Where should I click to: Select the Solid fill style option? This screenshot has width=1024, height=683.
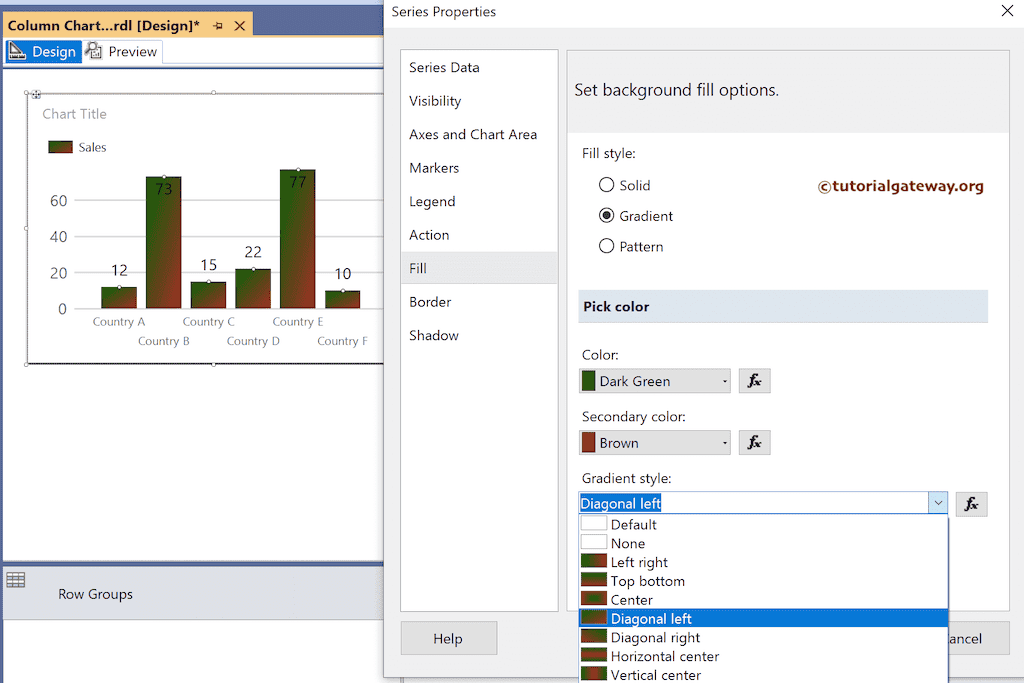click(607, 185)
